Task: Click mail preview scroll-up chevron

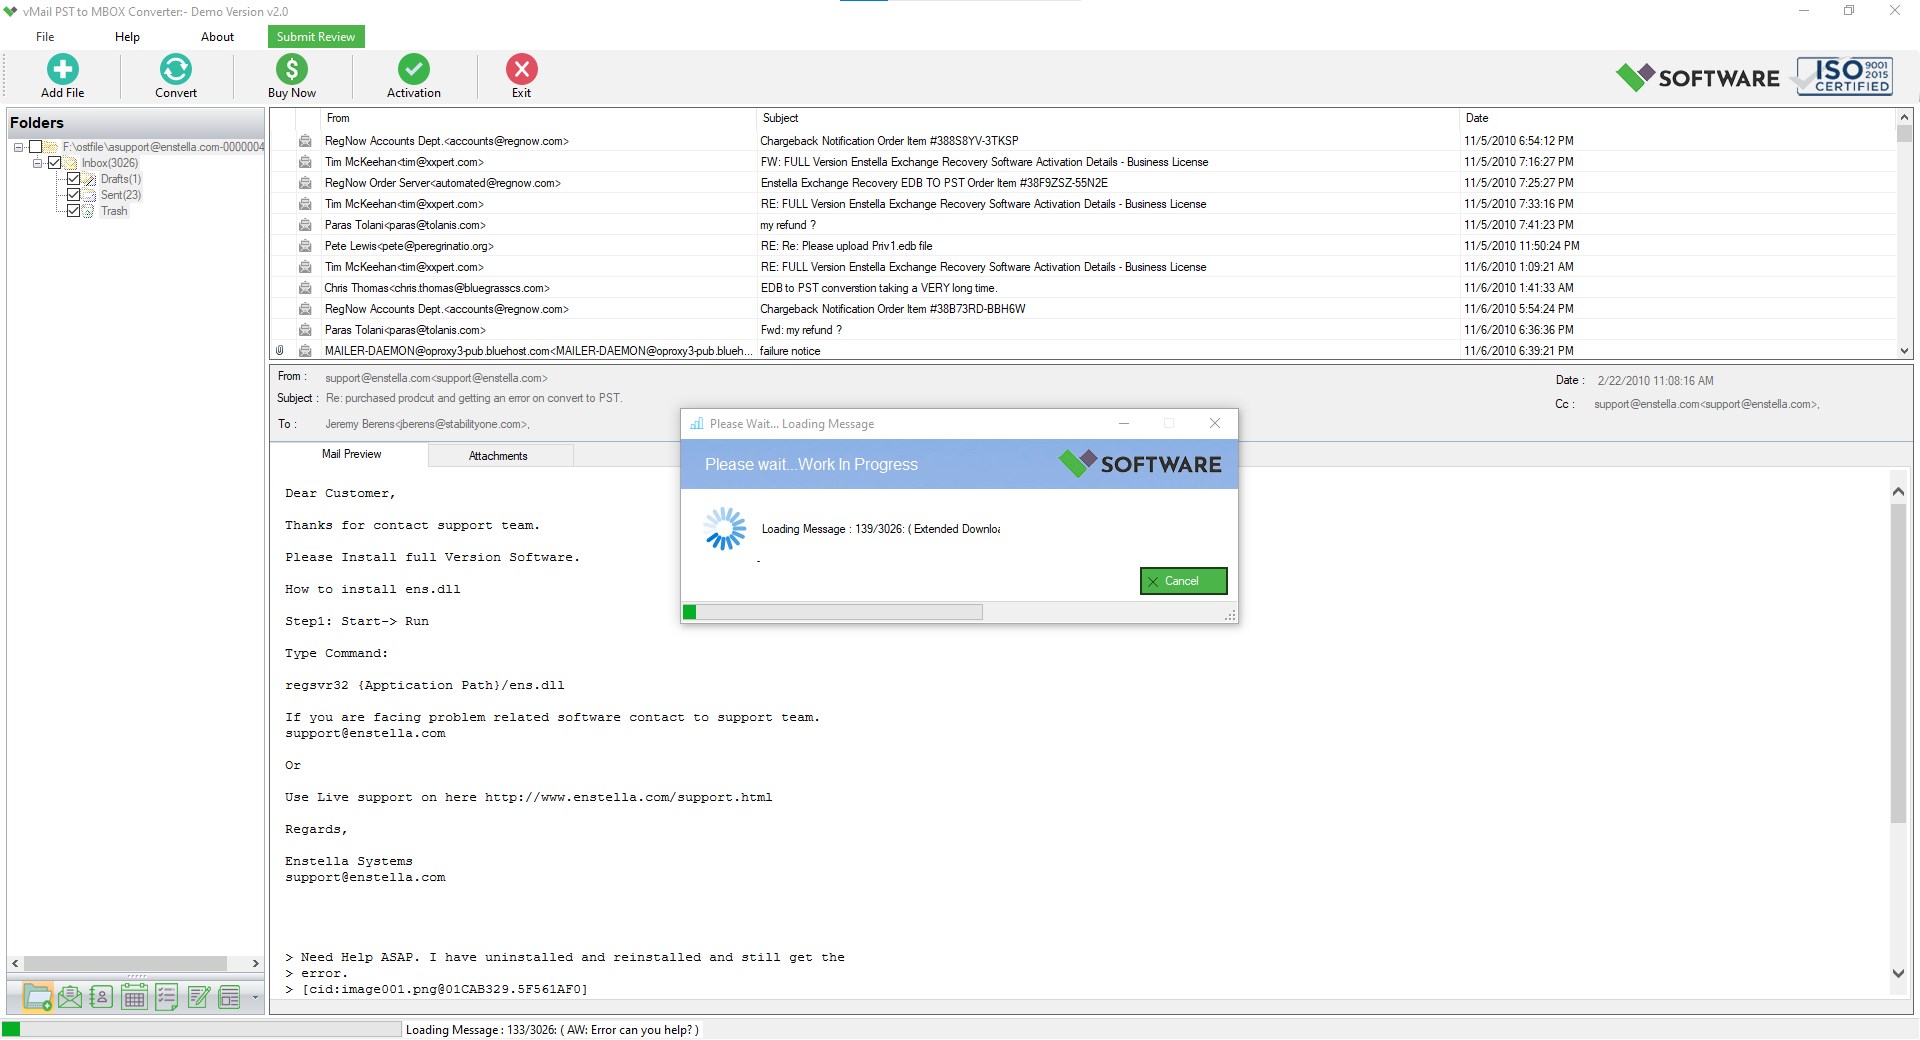Action: pos(1898,491)
